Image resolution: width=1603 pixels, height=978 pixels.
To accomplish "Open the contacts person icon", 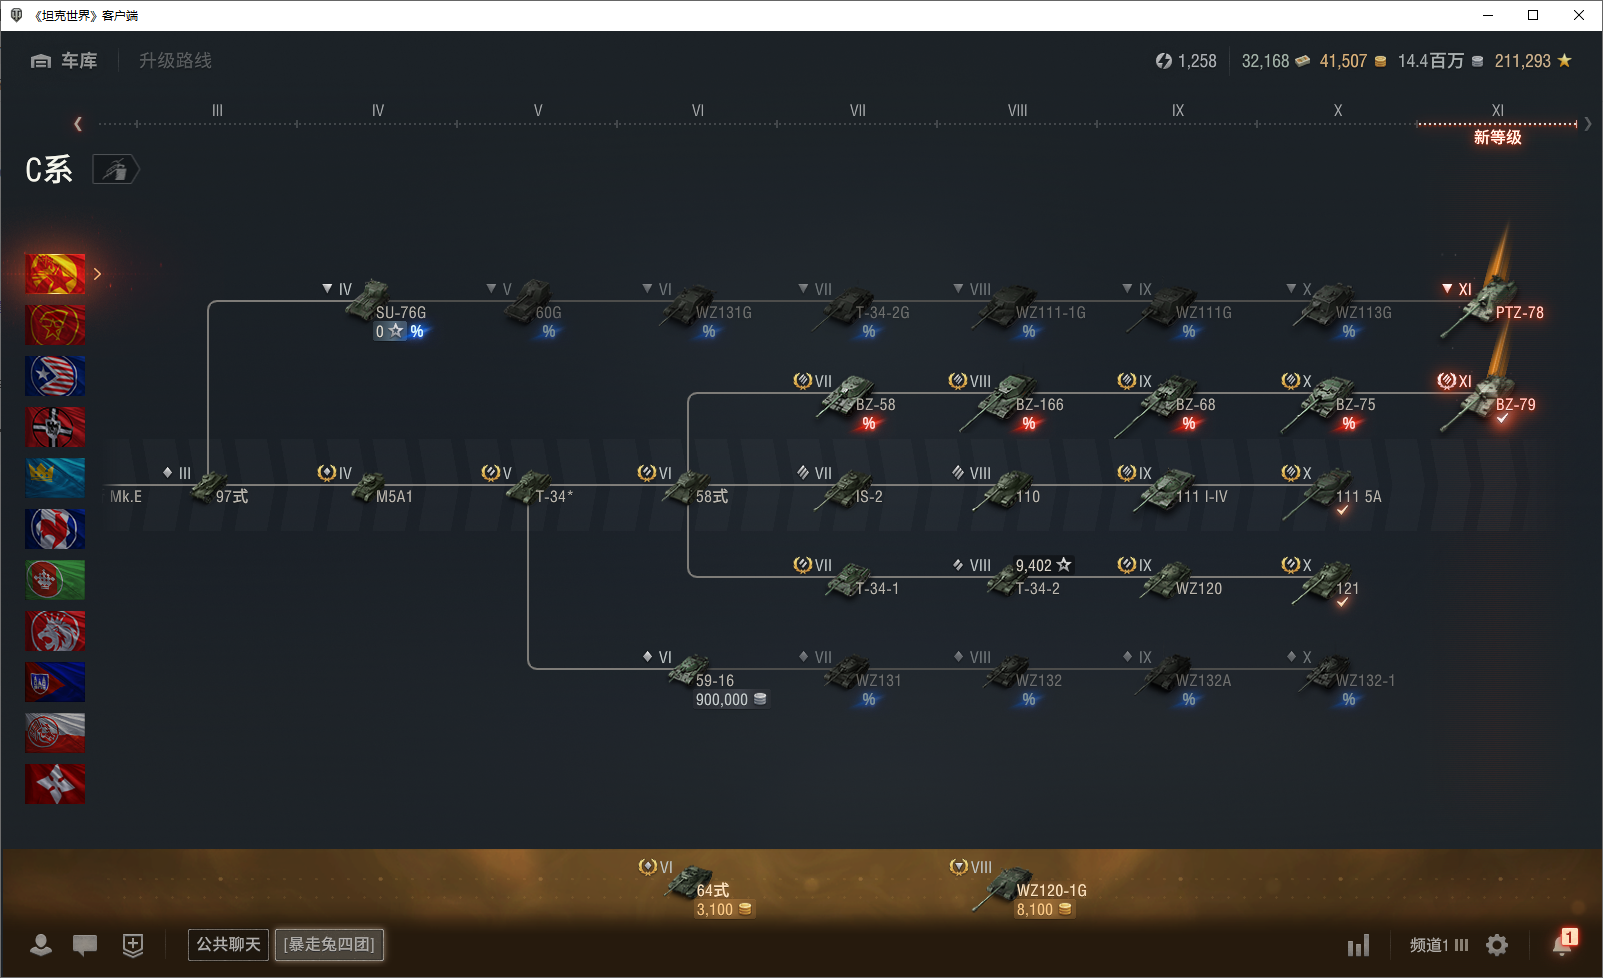I will point(41,945).
